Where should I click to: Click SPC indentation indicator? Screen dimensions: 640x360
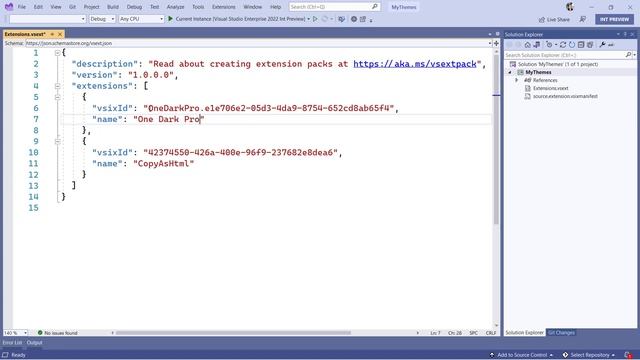pos(473,333)
